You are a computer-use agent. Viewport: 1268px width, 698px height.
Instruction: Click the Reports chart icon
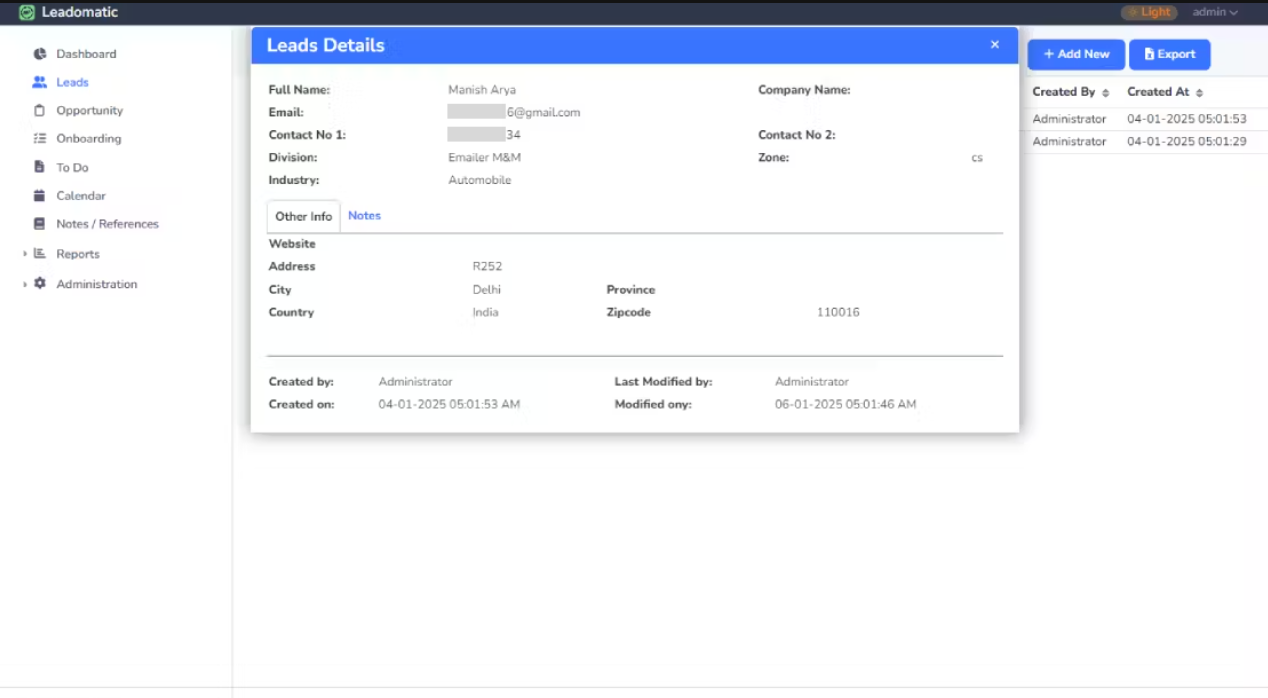40,254
